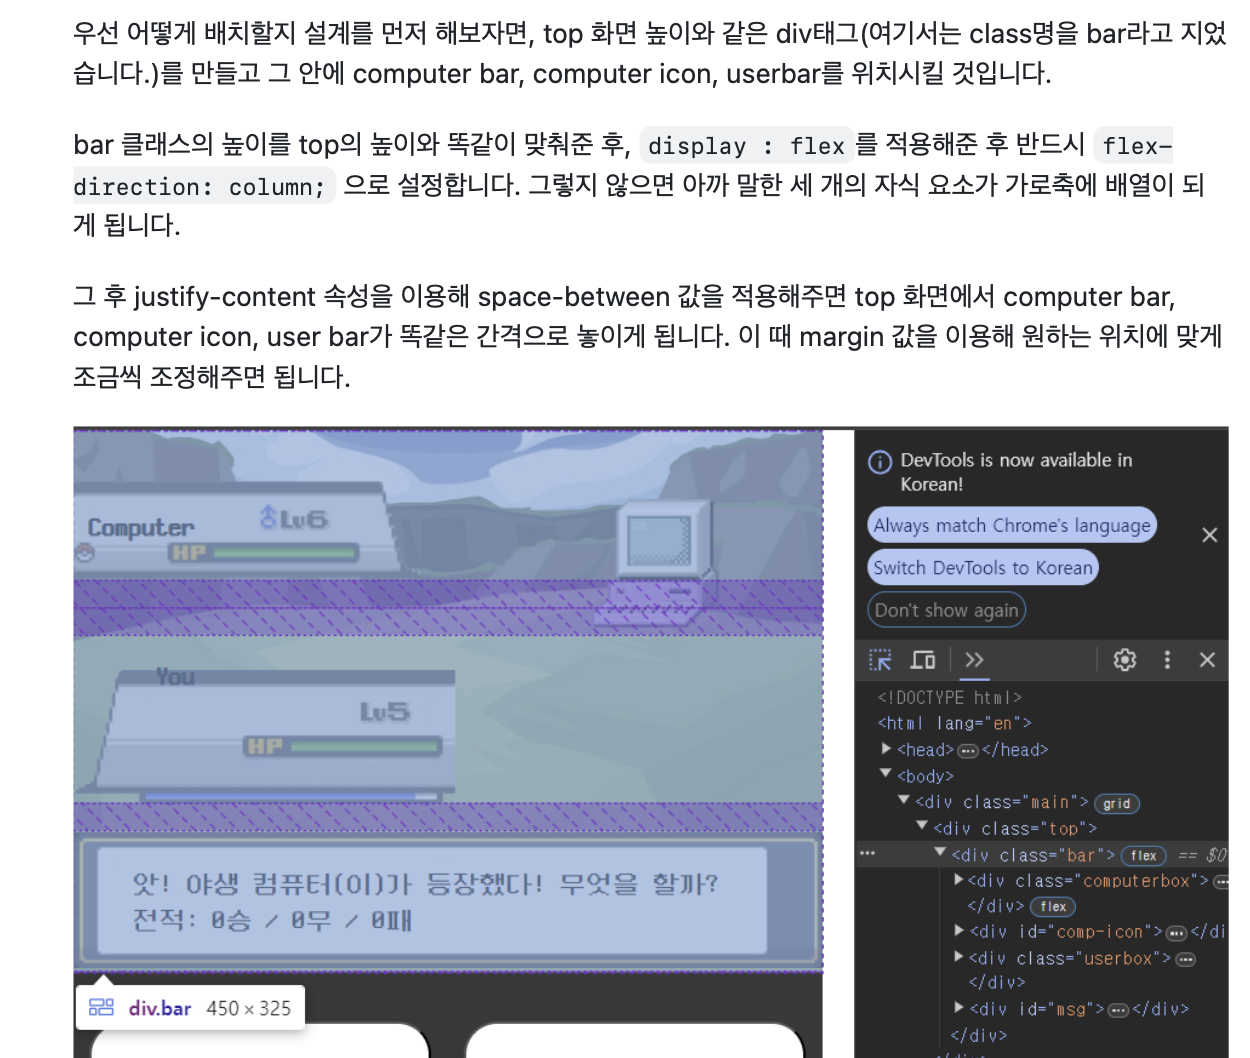Expand the head element node
This screenshot has width=1250, height=1058.
(886, 748)
